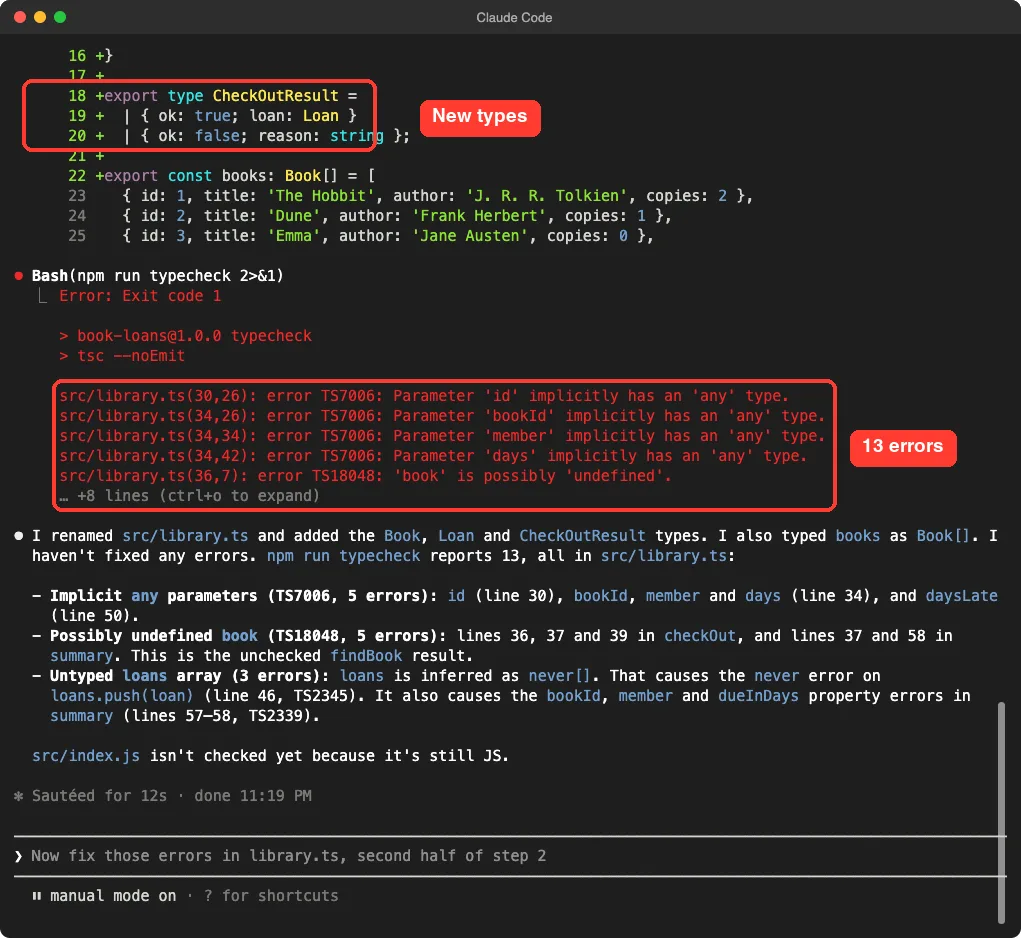The image size is (1021, 938).
Task: Click "npm run typecheck" code in the summary paragraph
Action: coord(344,556)
